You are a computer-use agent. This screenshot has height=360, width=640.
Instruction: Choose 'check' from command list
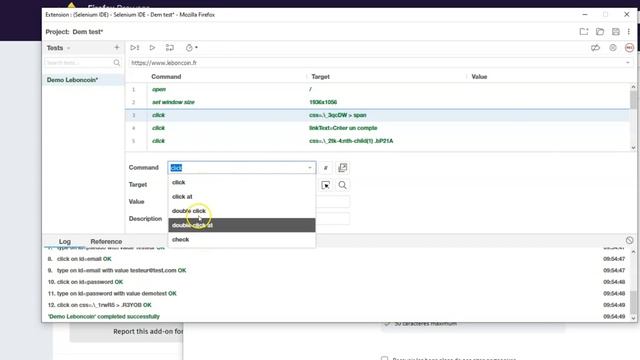pyautogui.click(x=242, y=240)
